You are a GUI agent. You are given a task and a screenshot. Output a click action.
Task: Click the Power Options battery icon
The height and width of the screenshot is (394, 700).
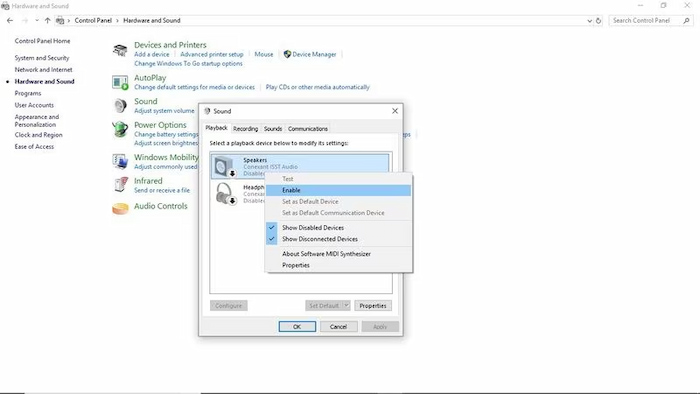pos(120,129)
